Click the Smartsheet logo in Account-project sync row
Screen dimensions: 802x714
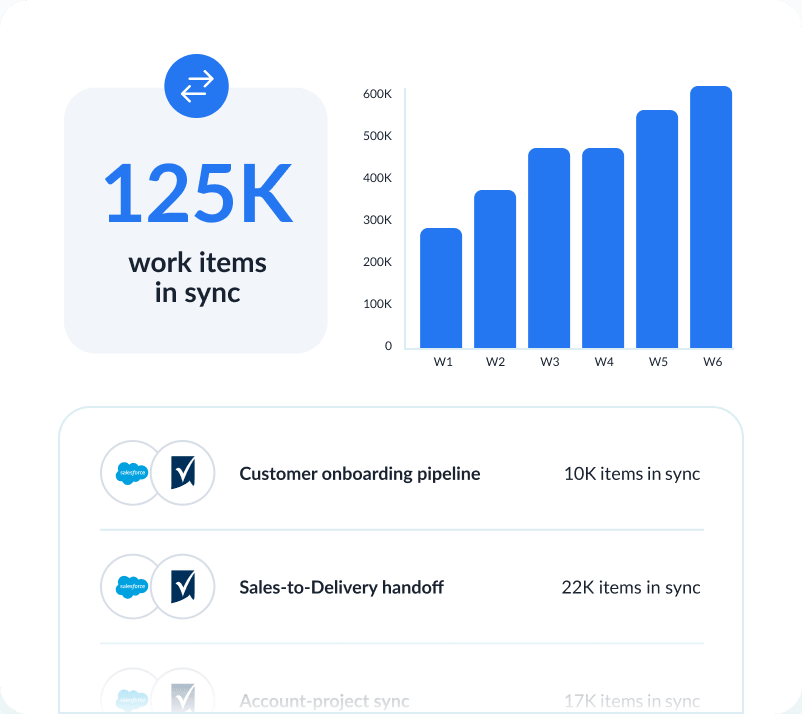click(x=183, y=696)
